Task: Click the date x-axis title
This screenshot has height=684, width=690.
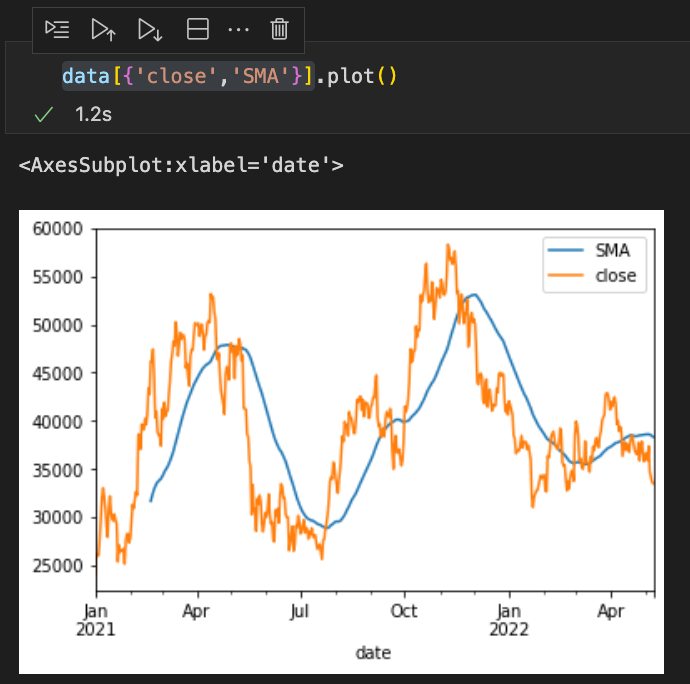Action: (x=373, y=653)
